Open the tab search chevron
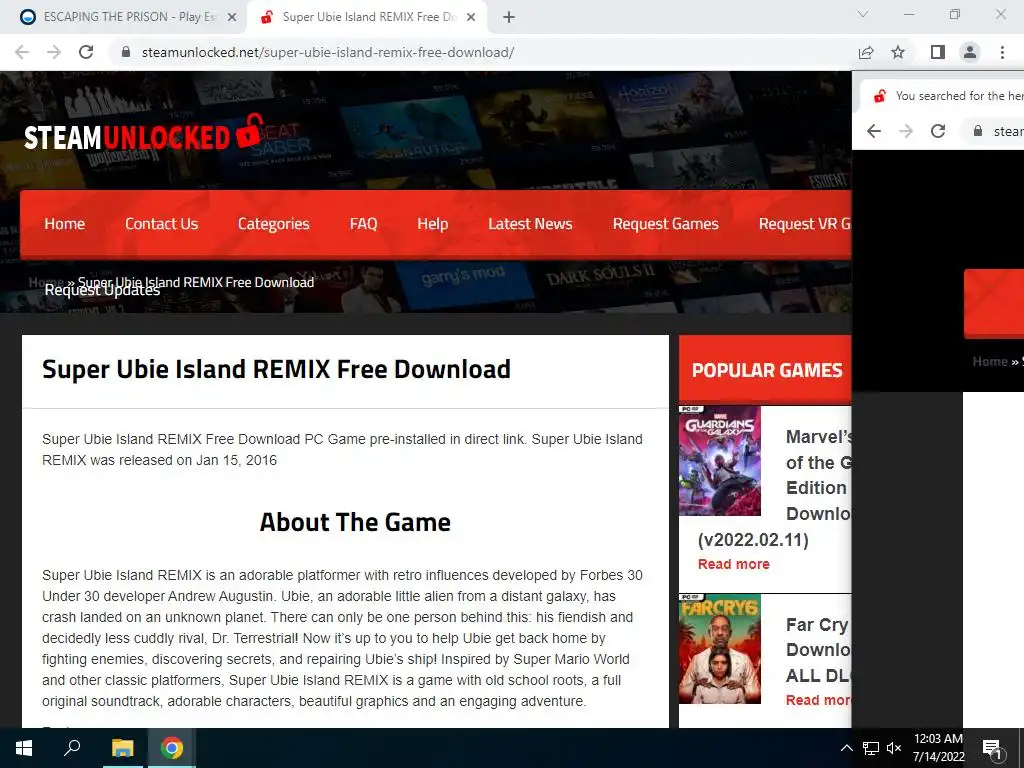1024x768 pixels. (x=863, y=14)
